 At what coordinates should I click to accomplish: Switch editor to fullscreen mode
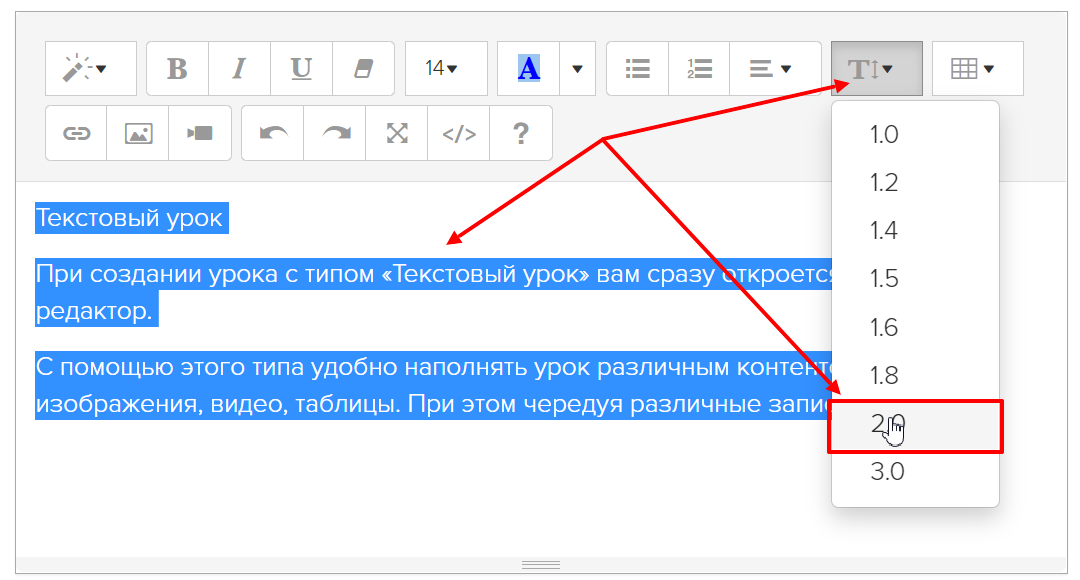397,133
